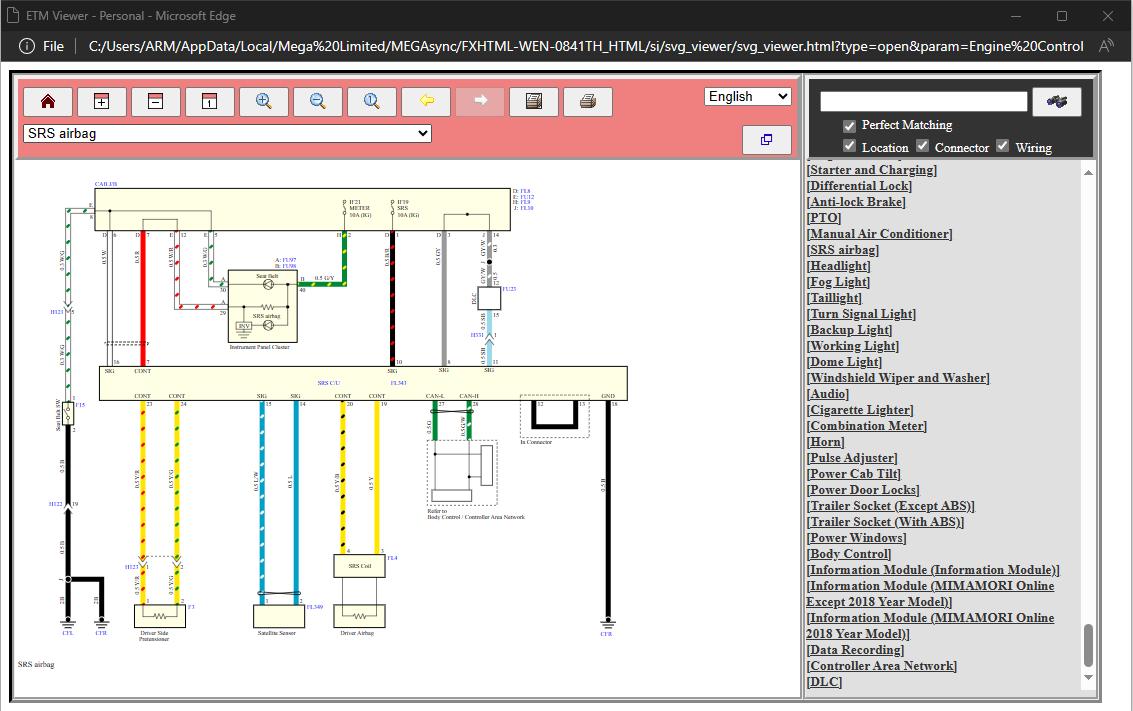1133x711 pixels.
Task: Disable the Wiring checkbox
Action: point(1002,146)
